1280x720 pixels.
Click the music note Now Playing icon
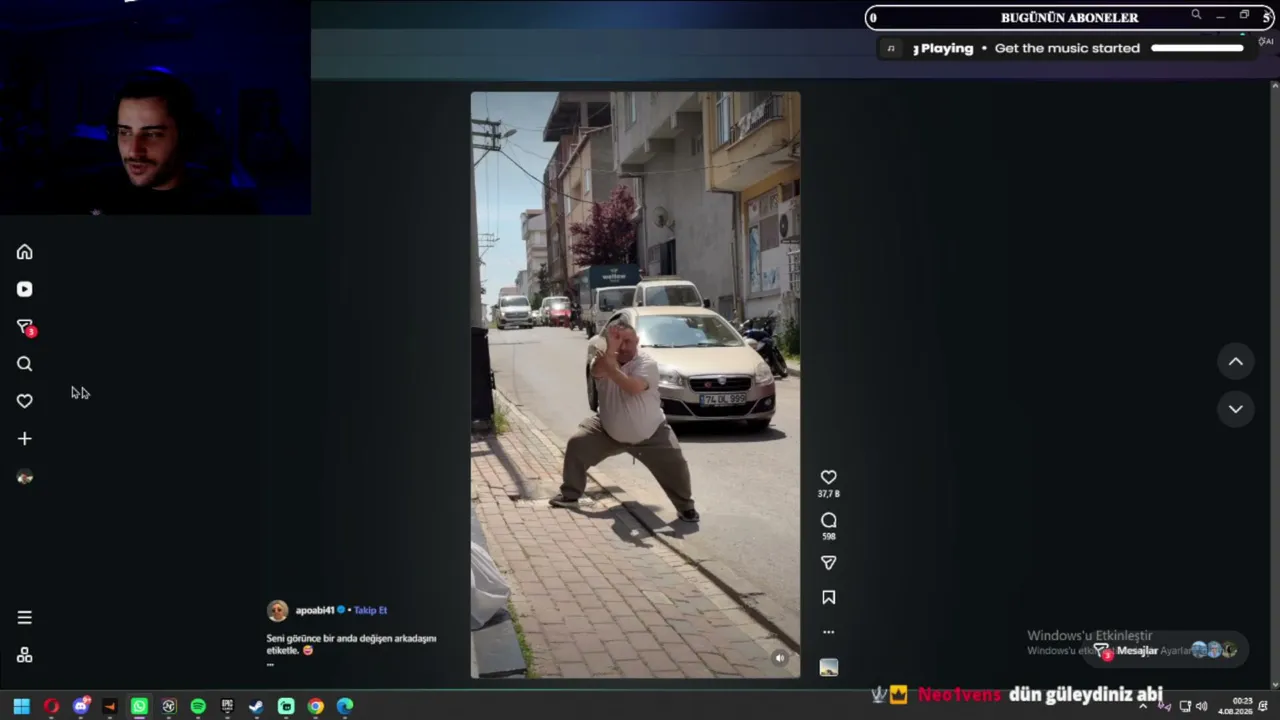point(891,48)
